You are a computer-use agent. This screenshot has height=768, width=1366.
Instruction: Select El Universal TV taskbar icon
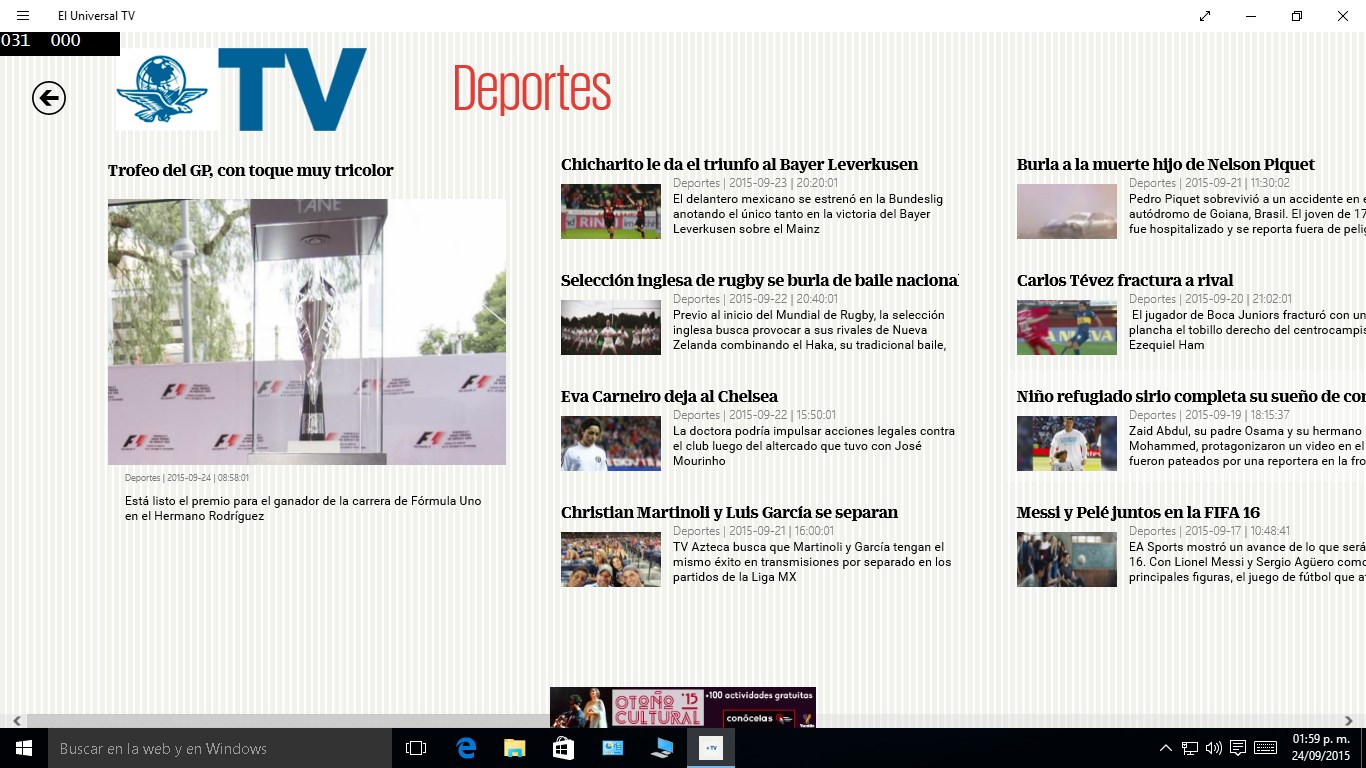[x=711, y=748]
